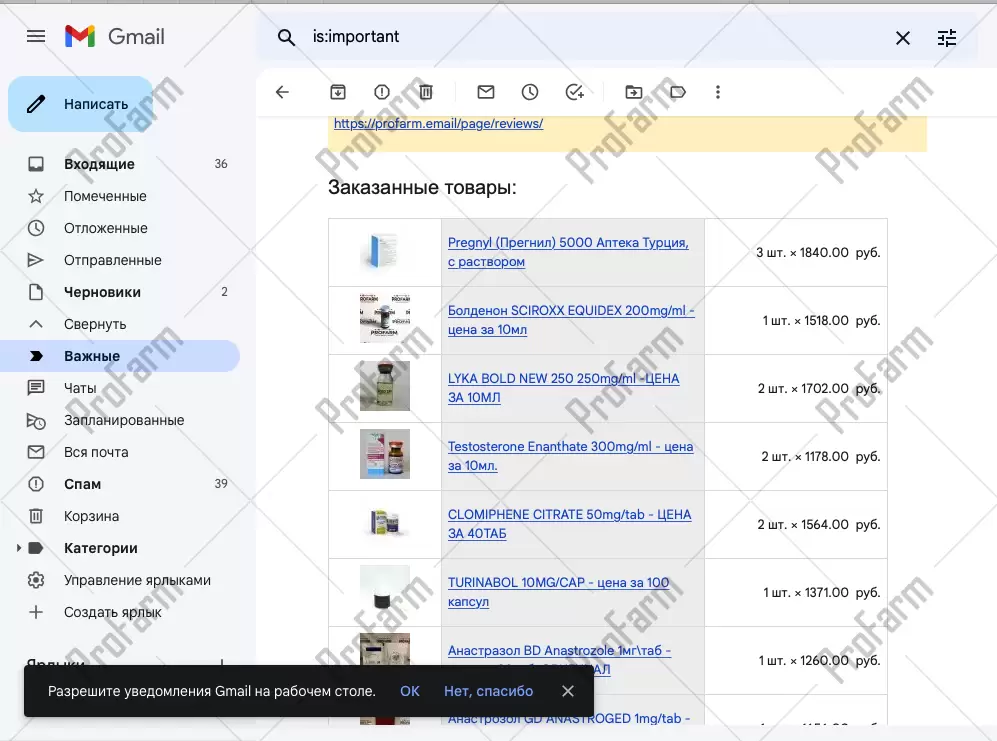Go to the Спам folder
The width and height of the screenshot is (997, 741).
coord(82,484)
